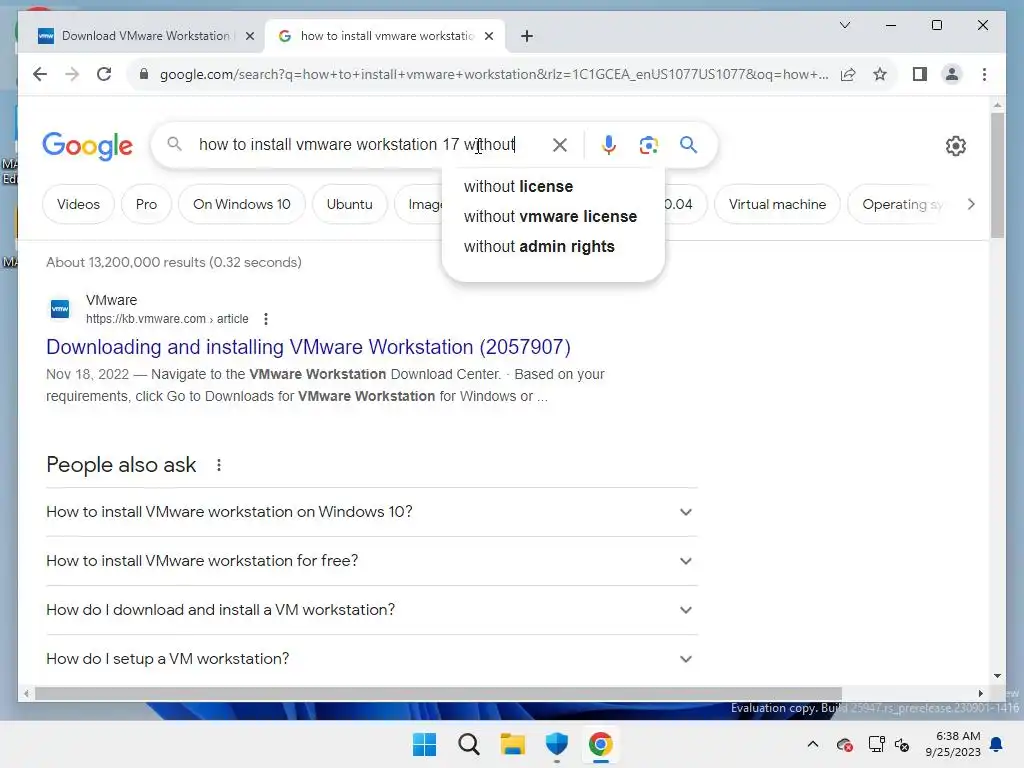Expand 'How to install VMware workstation for free?'
Viewport: 1024px width, 768px height.
click(x=372, y=561)
